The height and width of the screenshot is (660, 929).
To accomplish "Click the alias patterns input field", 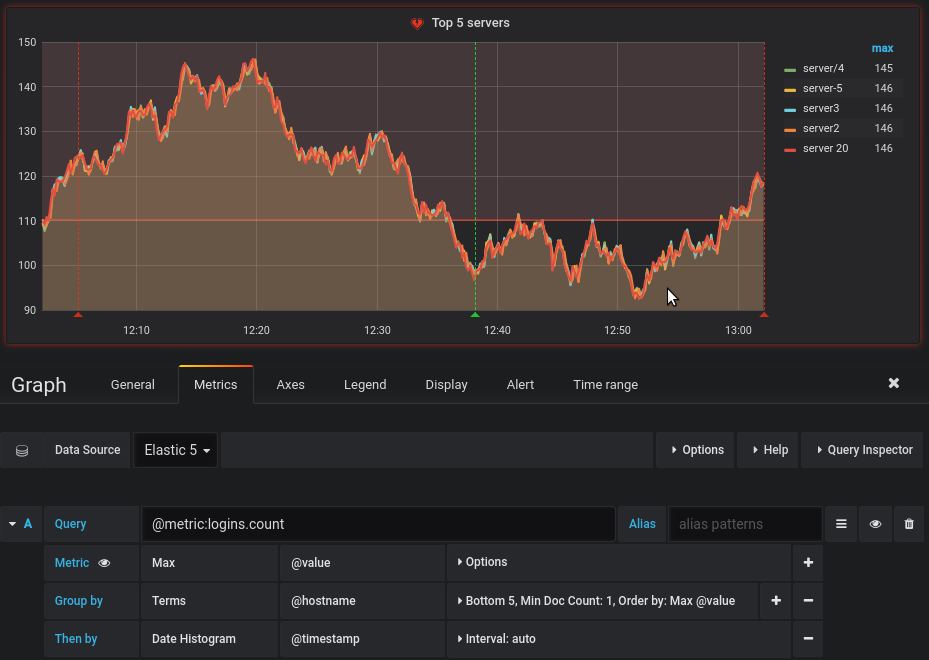I will 744,524.
